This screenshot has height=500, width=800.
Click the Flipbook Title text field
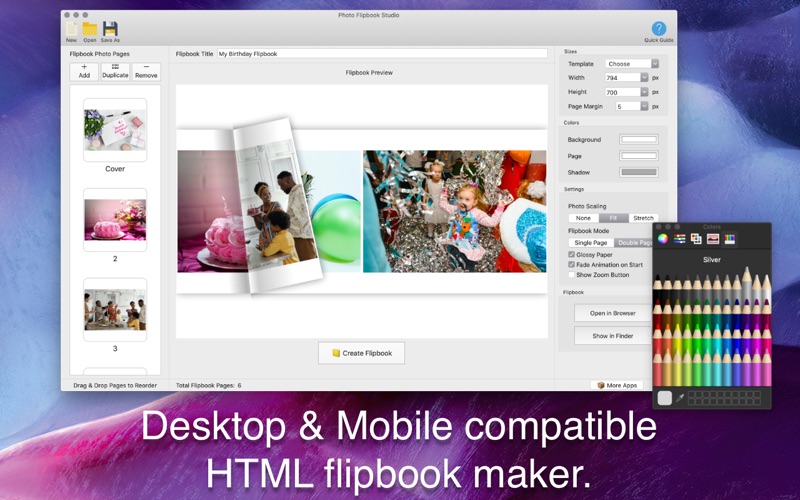tap(382, 54)
